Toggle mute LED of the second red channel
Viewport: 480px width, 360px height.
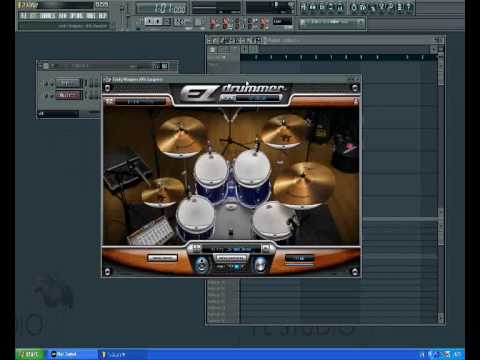coord(47,96)
